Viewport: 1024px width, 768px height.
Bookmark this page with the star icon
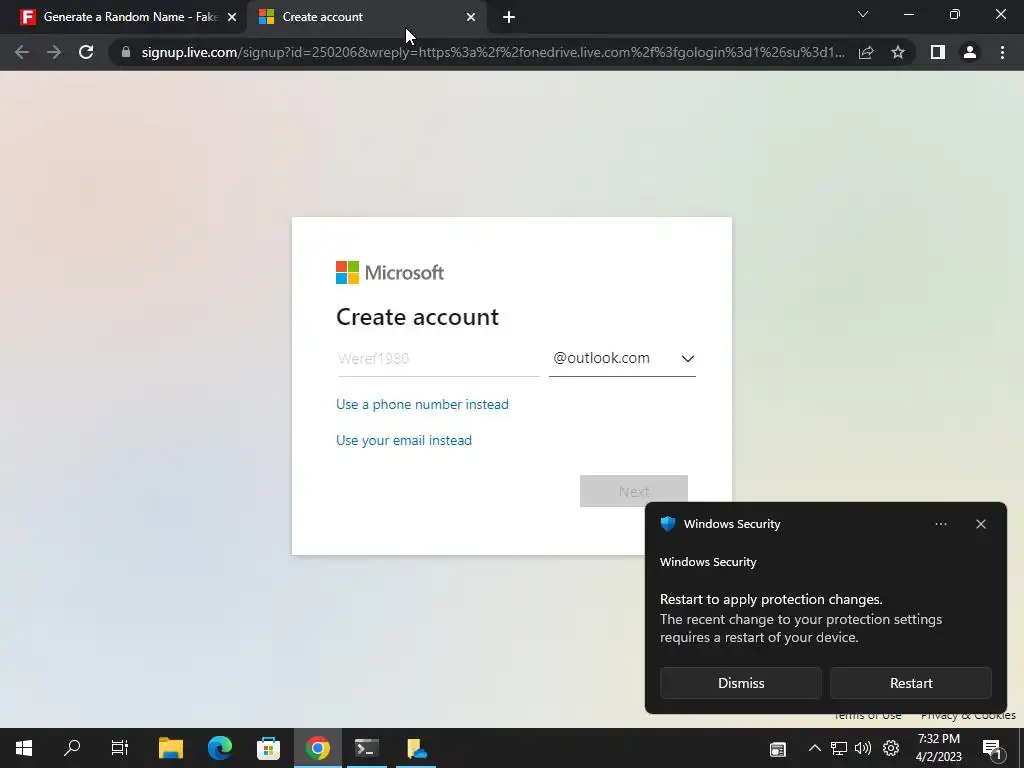[898, 52]
